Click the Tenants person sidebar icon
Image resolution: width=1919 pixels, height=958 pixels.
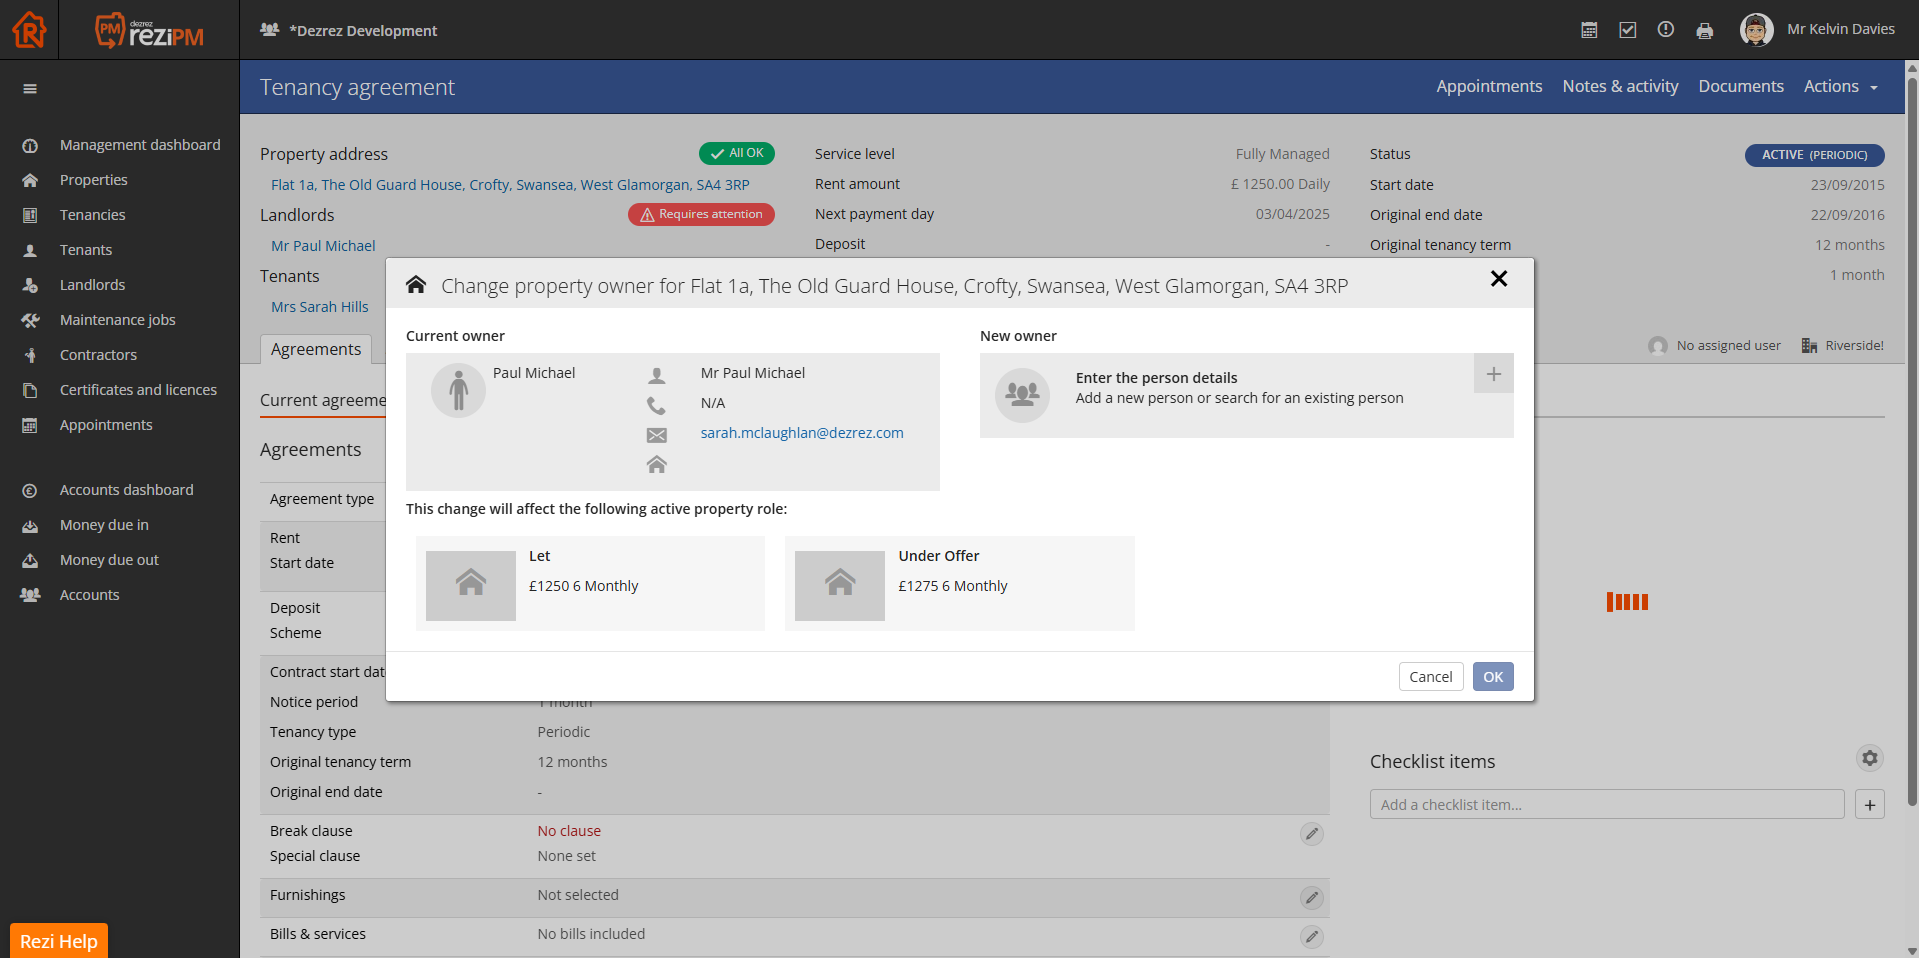click(x=30, y=251)
